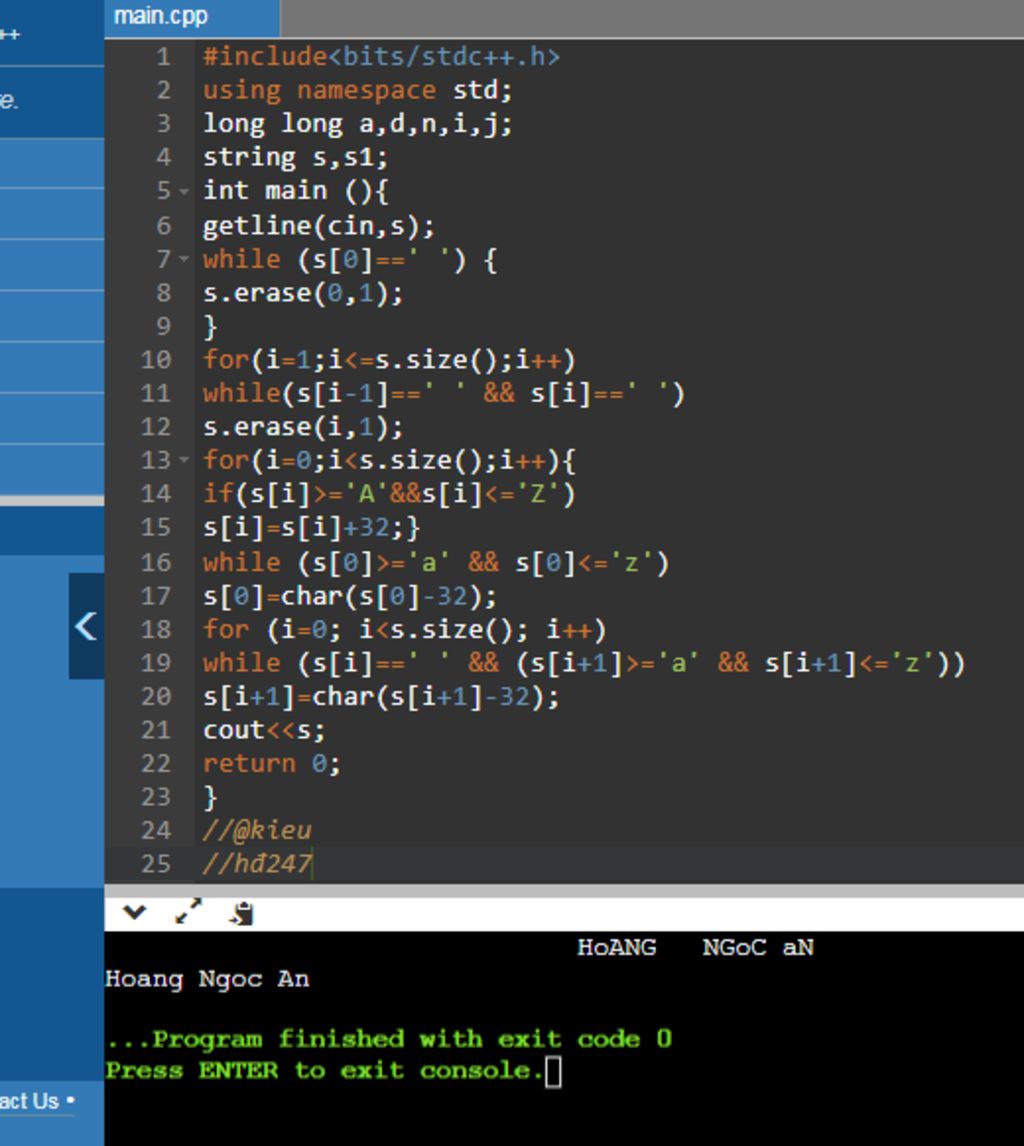
Task: Open the Contact Us link
Action: [x=30, y=1101]
